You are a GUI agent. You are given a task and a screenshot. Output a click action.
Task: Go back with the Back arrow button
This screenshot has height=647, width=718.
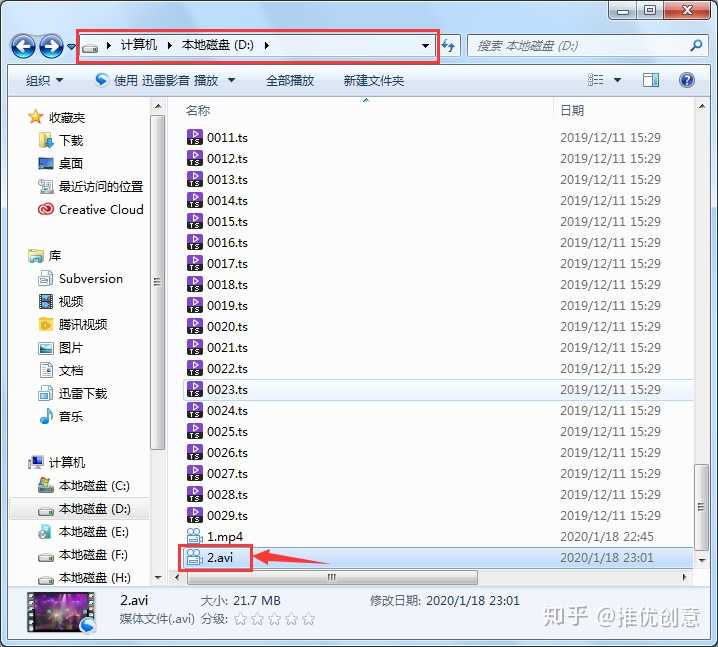click(22, 46)
